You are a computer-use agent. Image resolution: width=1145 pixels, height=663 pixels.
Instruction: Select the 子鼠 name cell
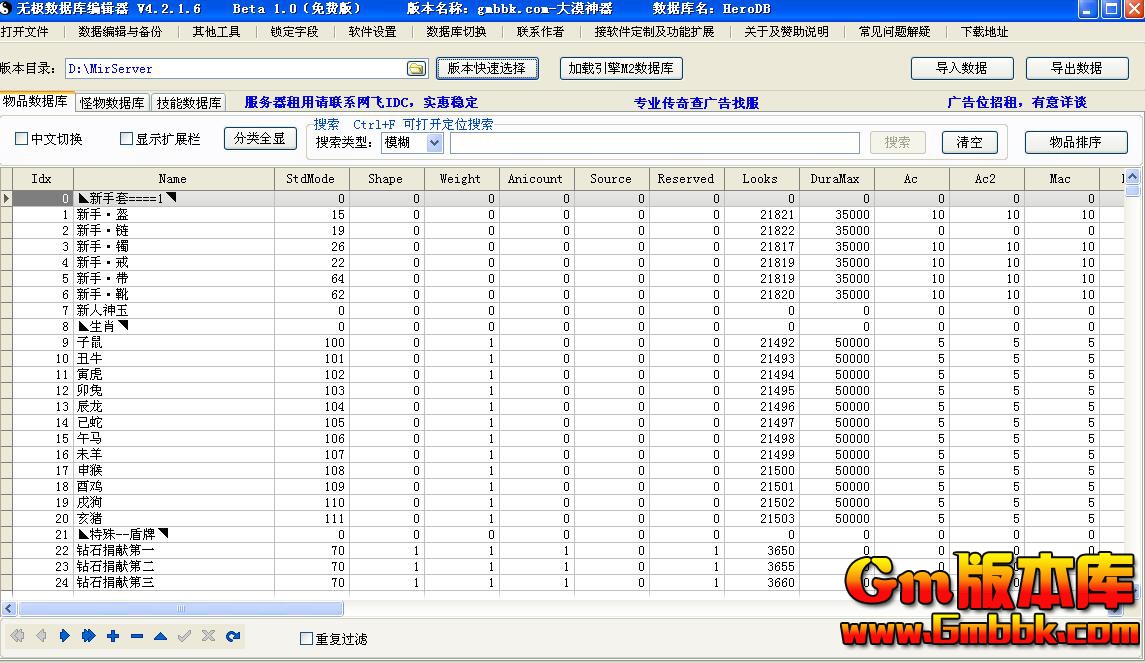click(173, 342)
